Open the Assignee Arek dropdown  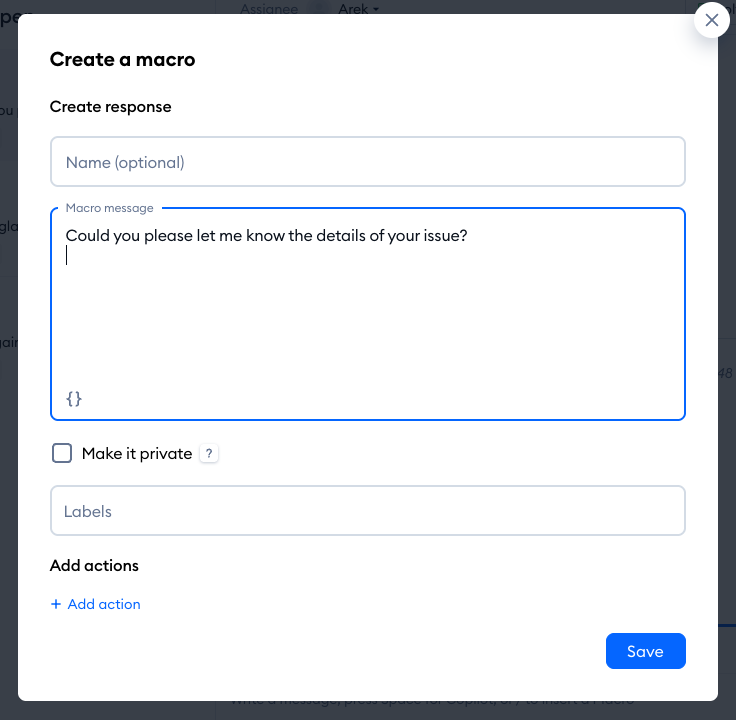pyautogui.click(x=355, y=9)
